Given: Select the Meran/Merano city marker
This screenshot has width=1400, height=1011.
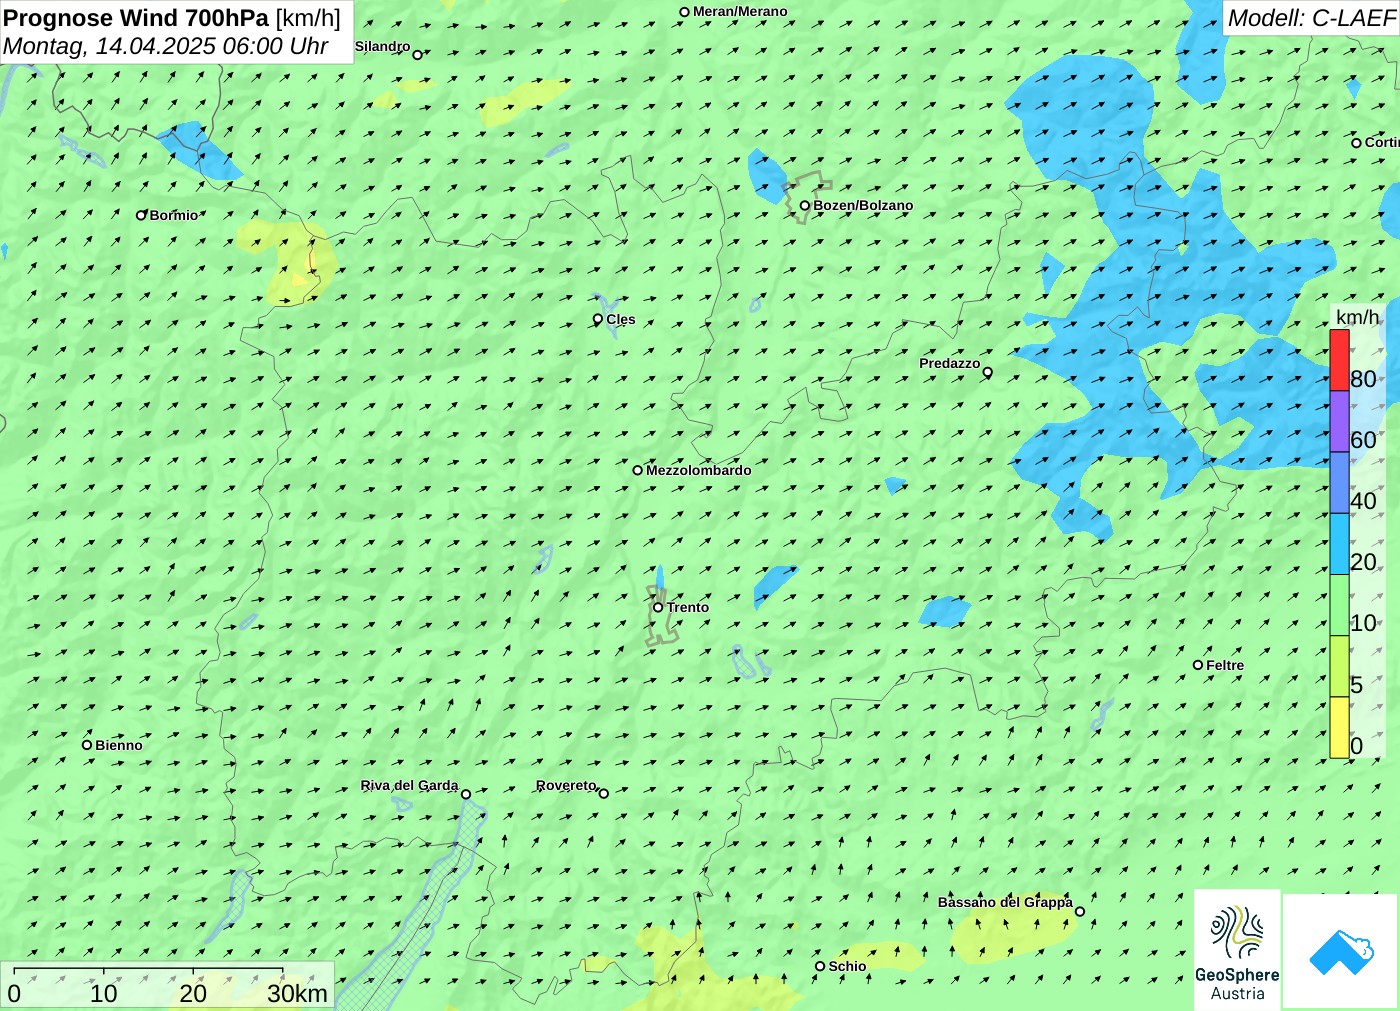Looking at the screenshot, I should tap(684, 12).
